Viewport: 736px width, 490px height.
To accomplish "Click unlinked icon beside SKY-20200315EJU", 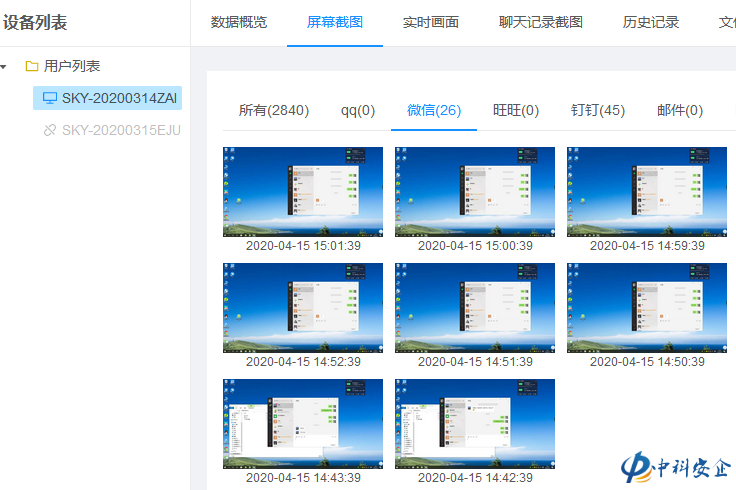I will pyautogui.click(x=50, y=130).
